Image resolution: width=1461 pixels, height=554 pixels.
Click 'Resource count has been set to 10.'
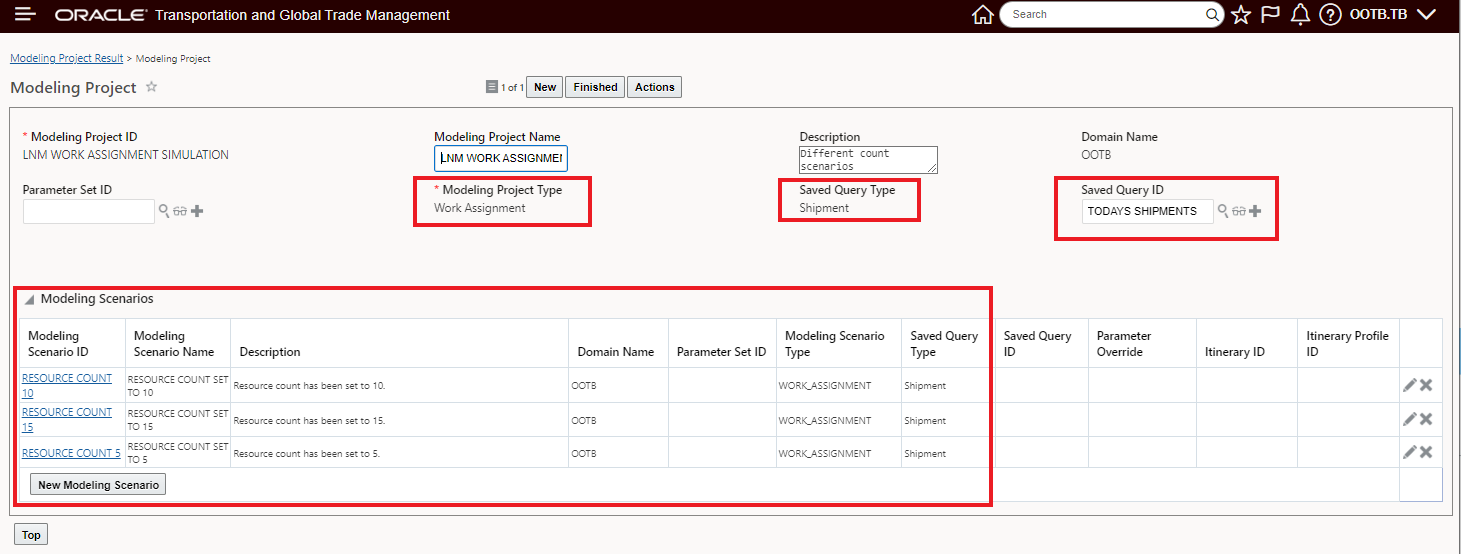pos(309,386)
